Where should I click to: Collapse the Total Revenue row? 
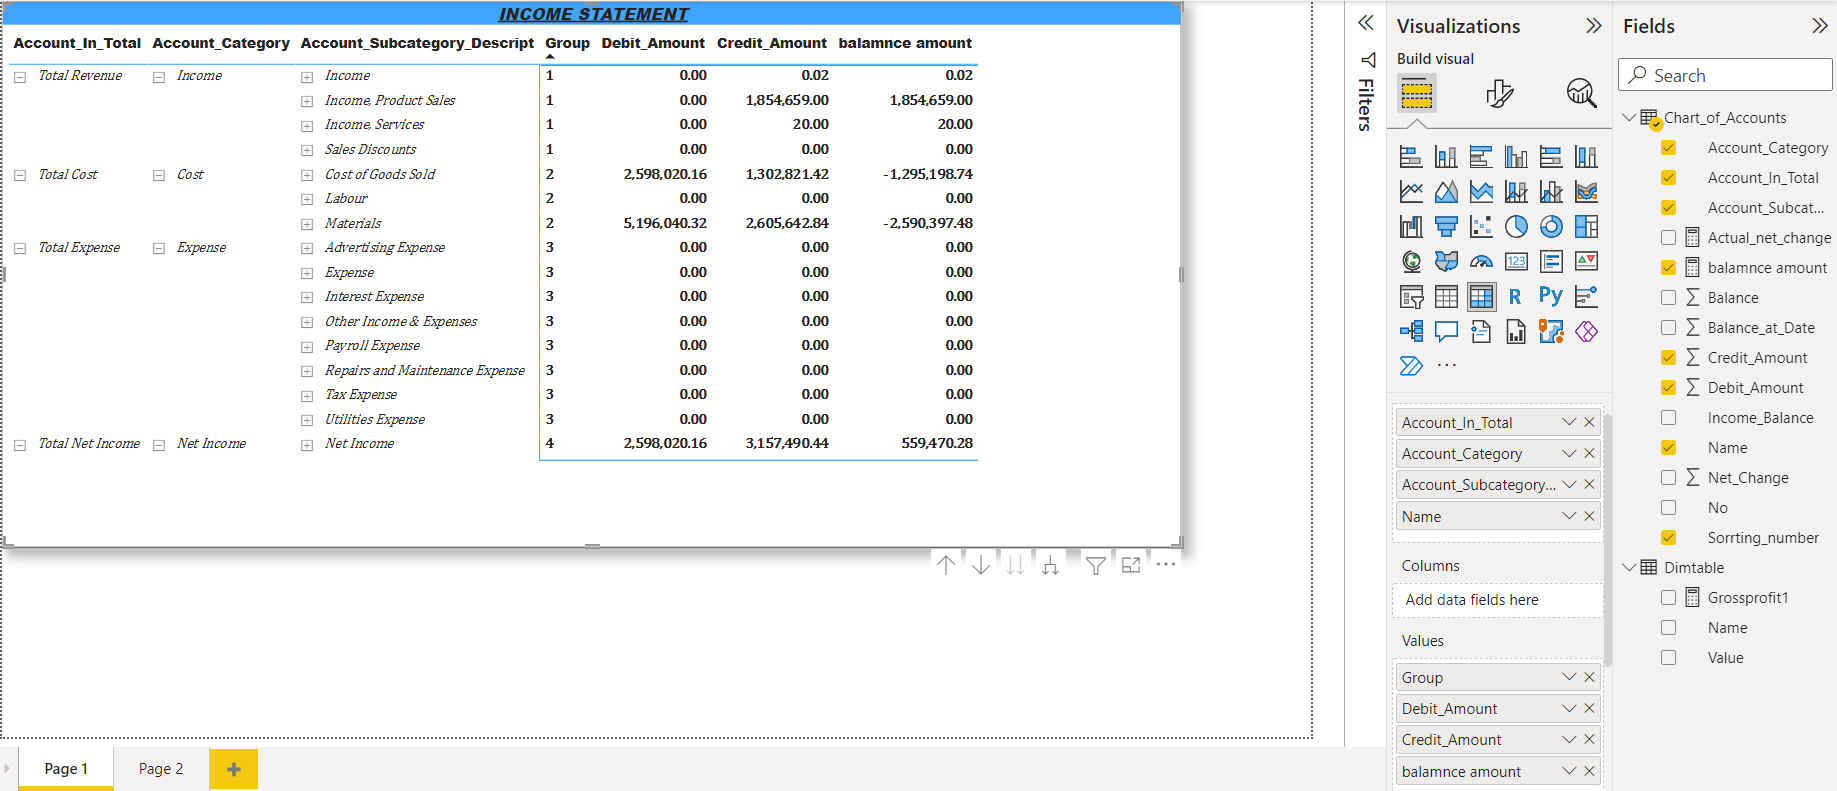click(x=20, y=77)
